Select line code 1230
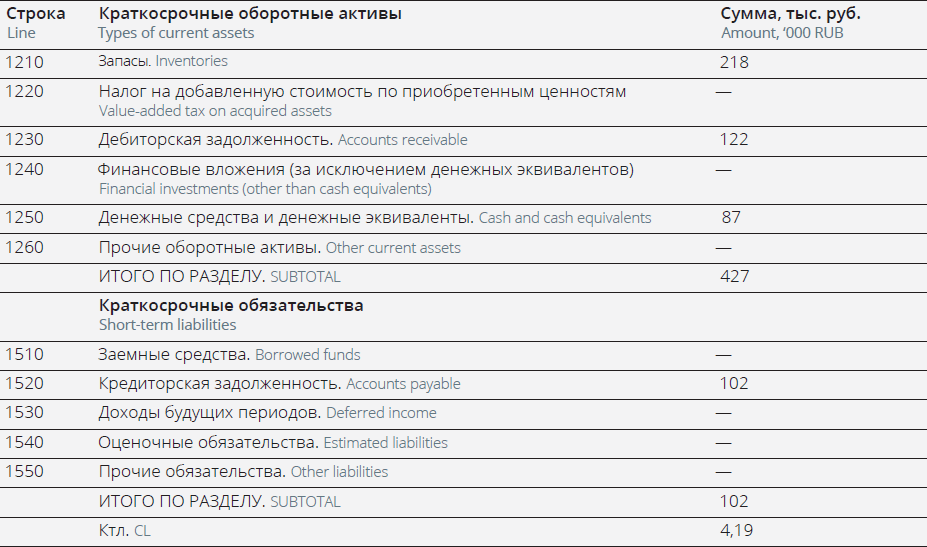 point(24,140)
